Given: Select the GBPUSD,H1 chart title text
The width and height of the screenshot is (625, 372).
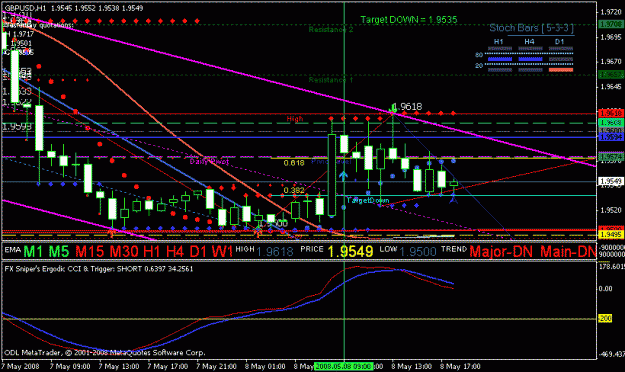Looking at the screenshot, I should pyautogui.click(x=26, y=8).
